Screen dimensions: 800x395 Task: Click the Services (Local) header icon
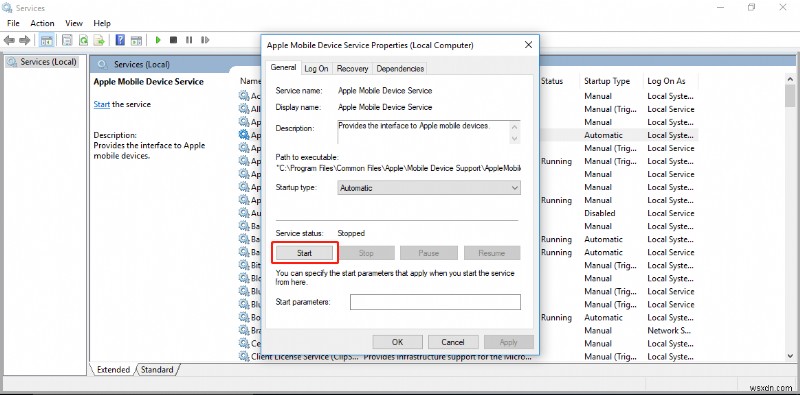(x=103, y=64)
